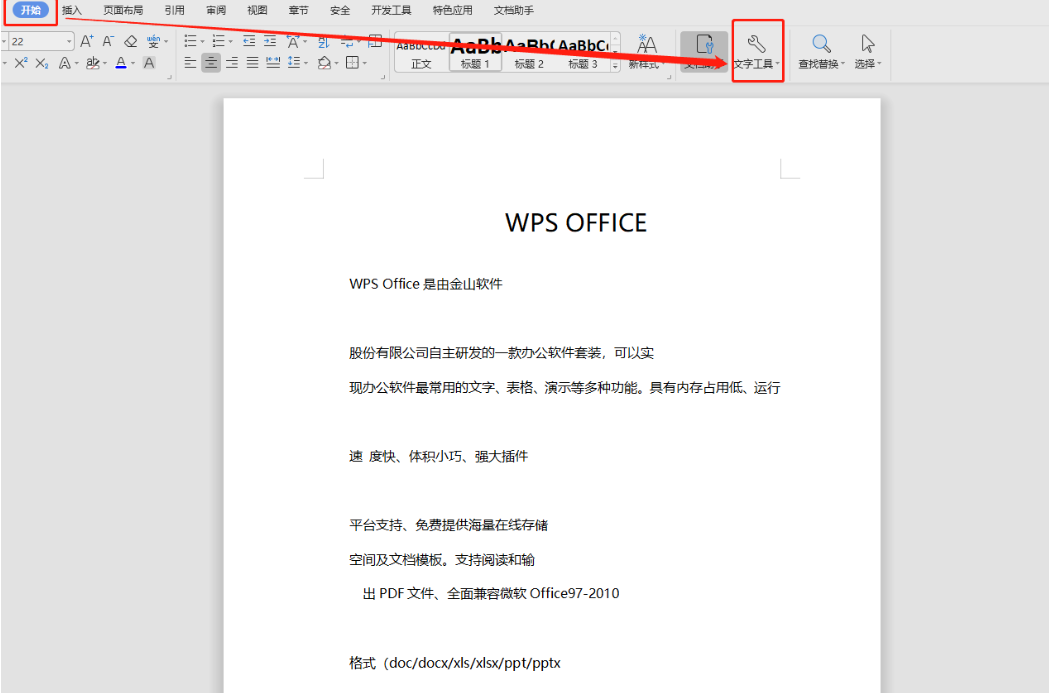Click the 新样式 new style icon
The height and width of the screenshot is (693, 1049).
tap(647, 45)
